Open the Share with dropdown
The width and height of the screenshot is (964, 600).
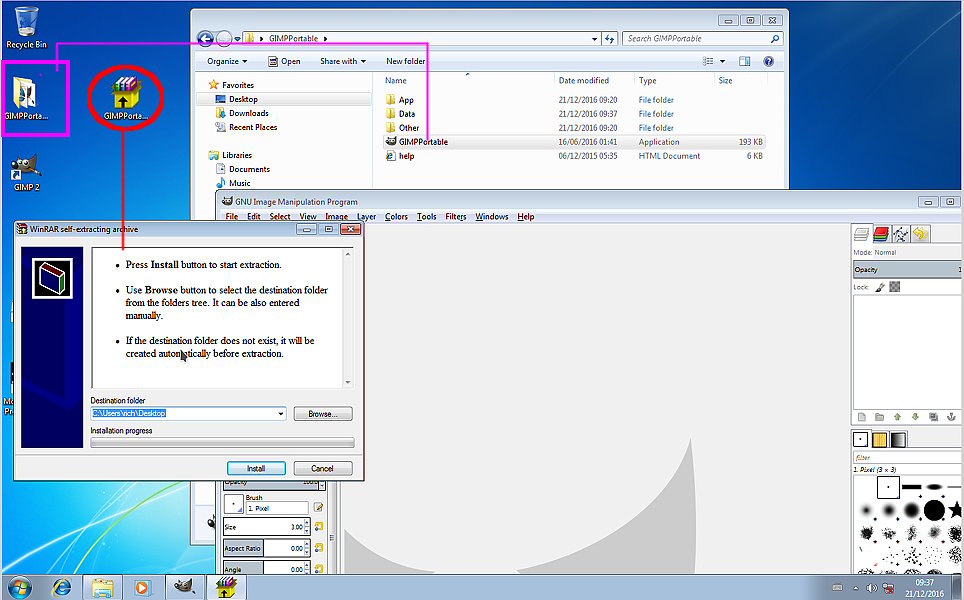343,61
